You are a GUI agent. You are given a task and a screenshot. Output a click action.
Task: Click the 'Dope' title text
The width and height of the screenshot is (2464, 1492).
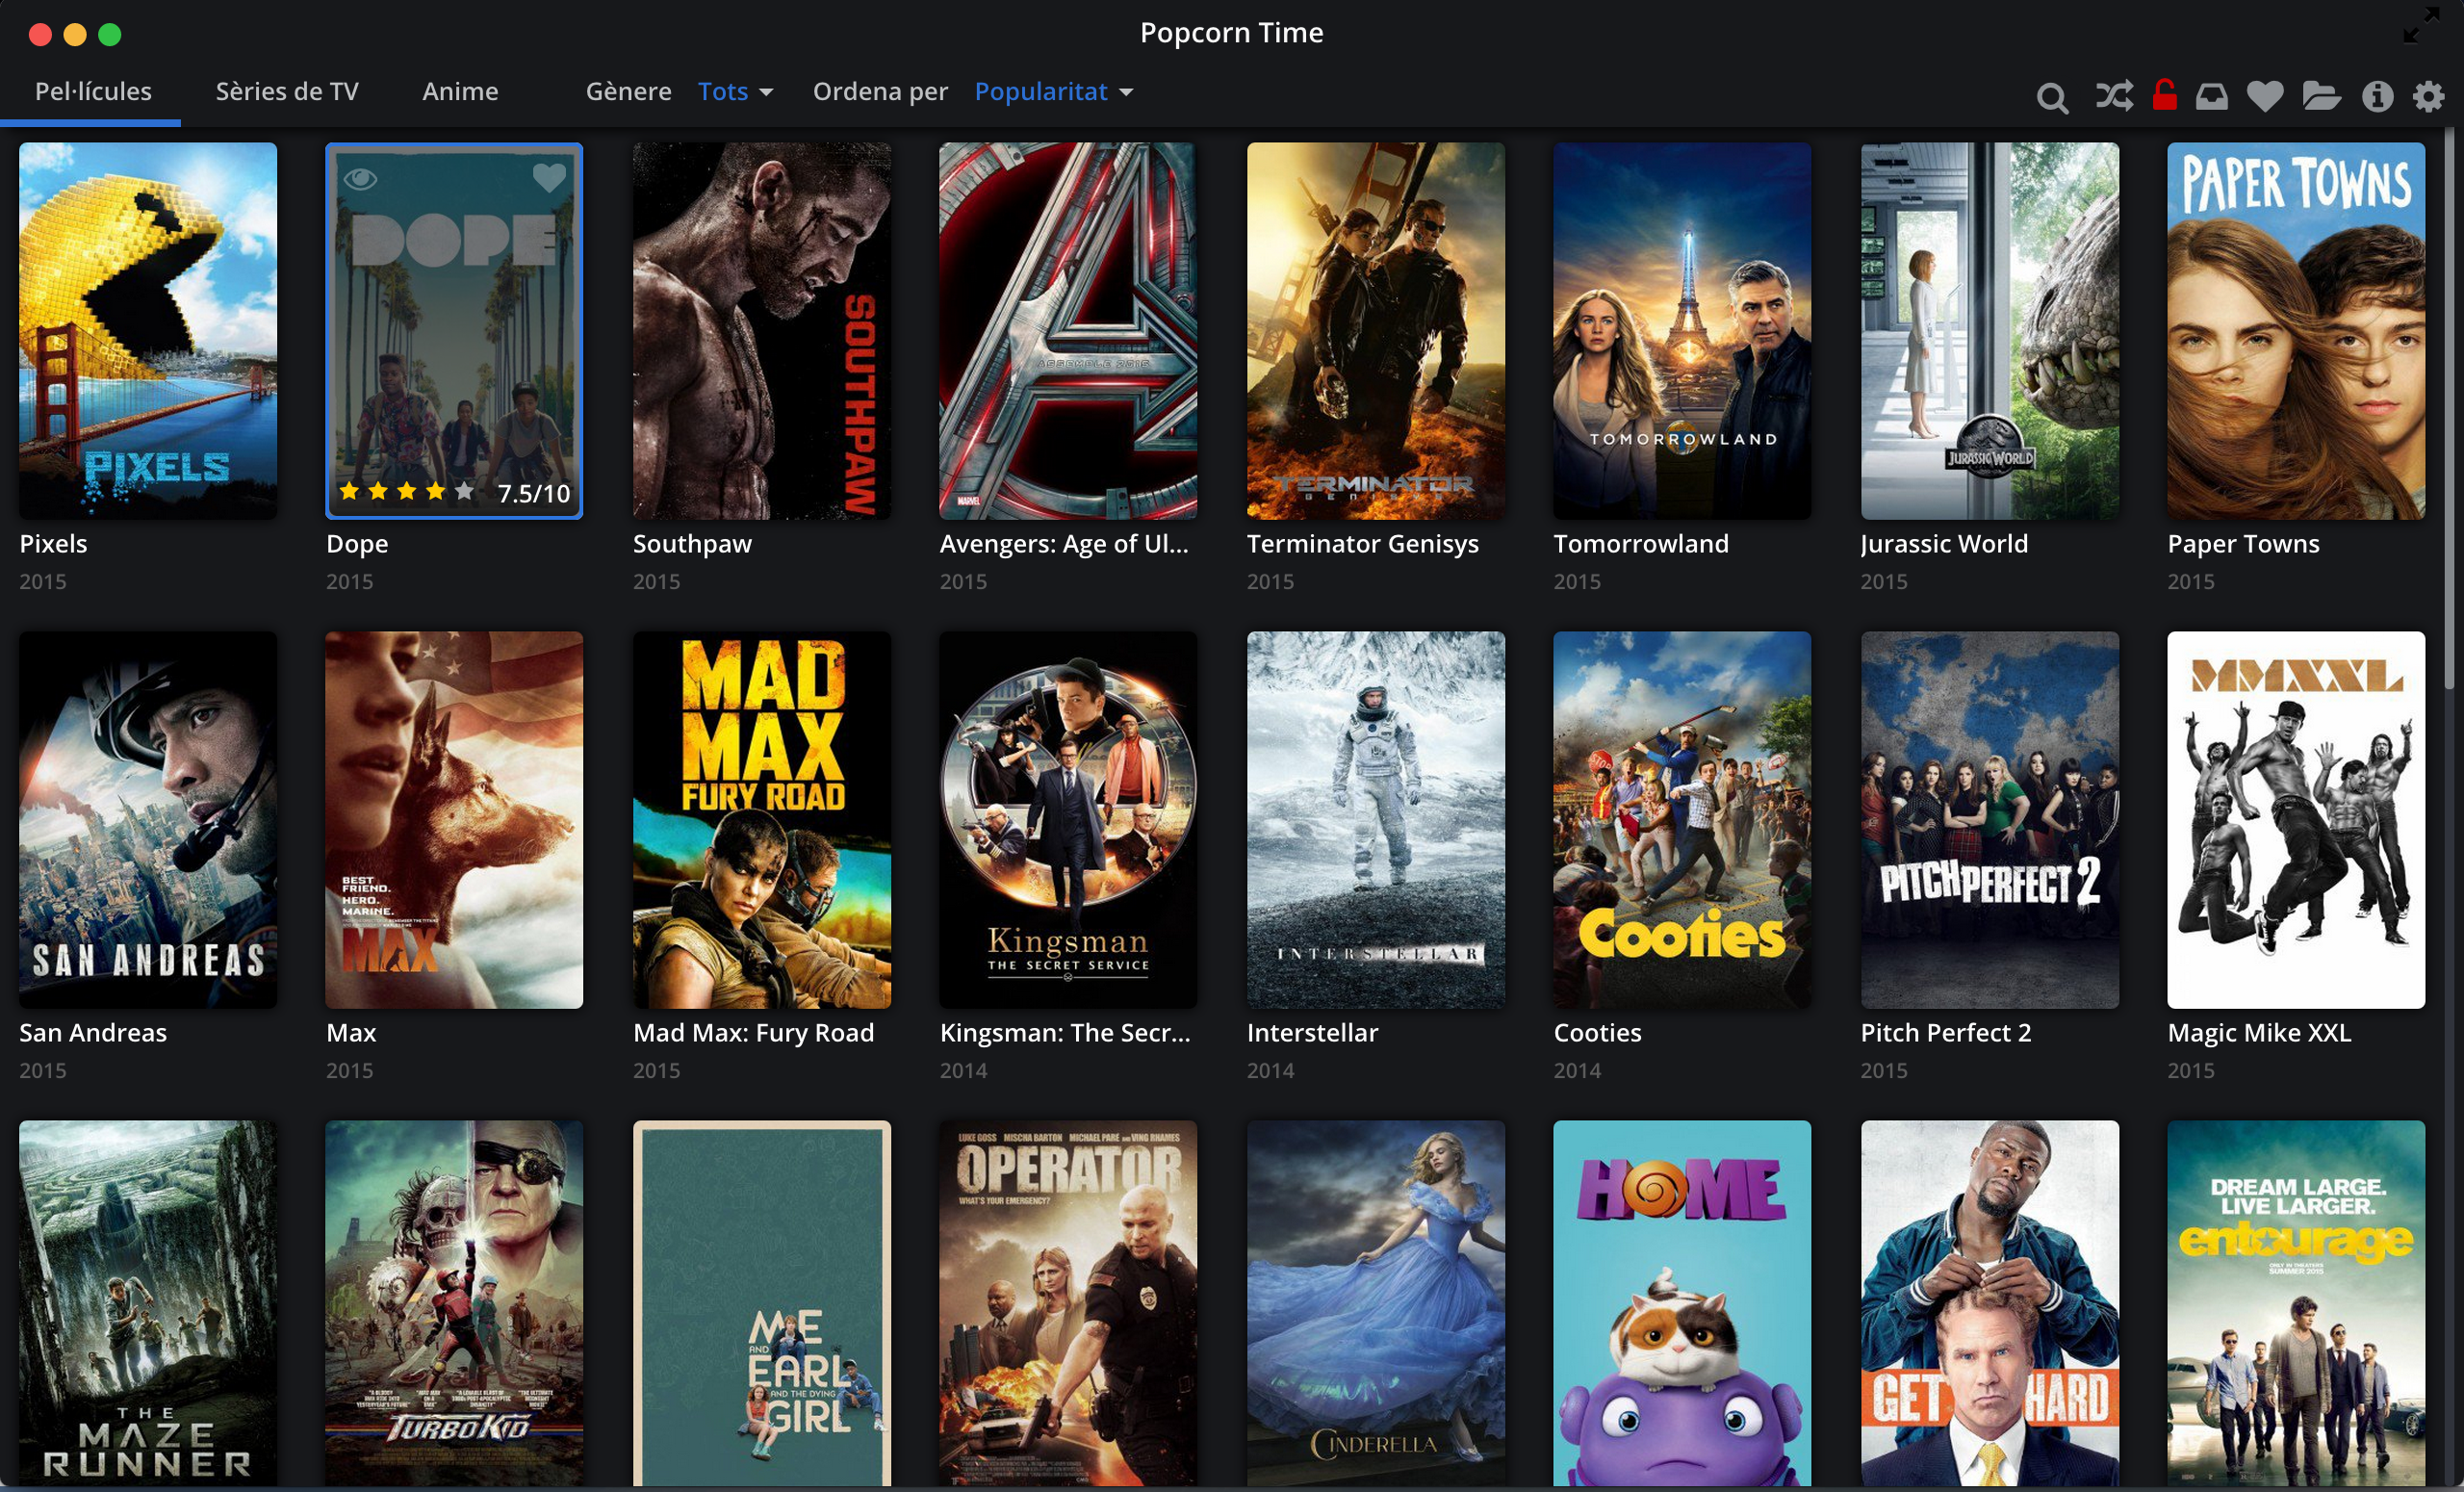pos(357,544)
